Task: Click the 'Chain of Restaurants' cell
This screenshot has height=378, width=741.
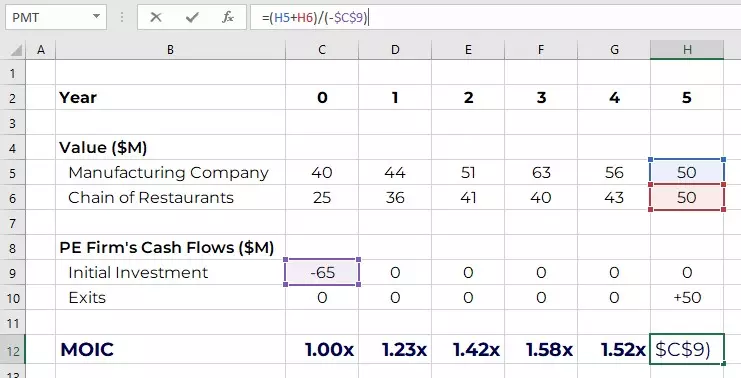Action: [x=170, y=198]
